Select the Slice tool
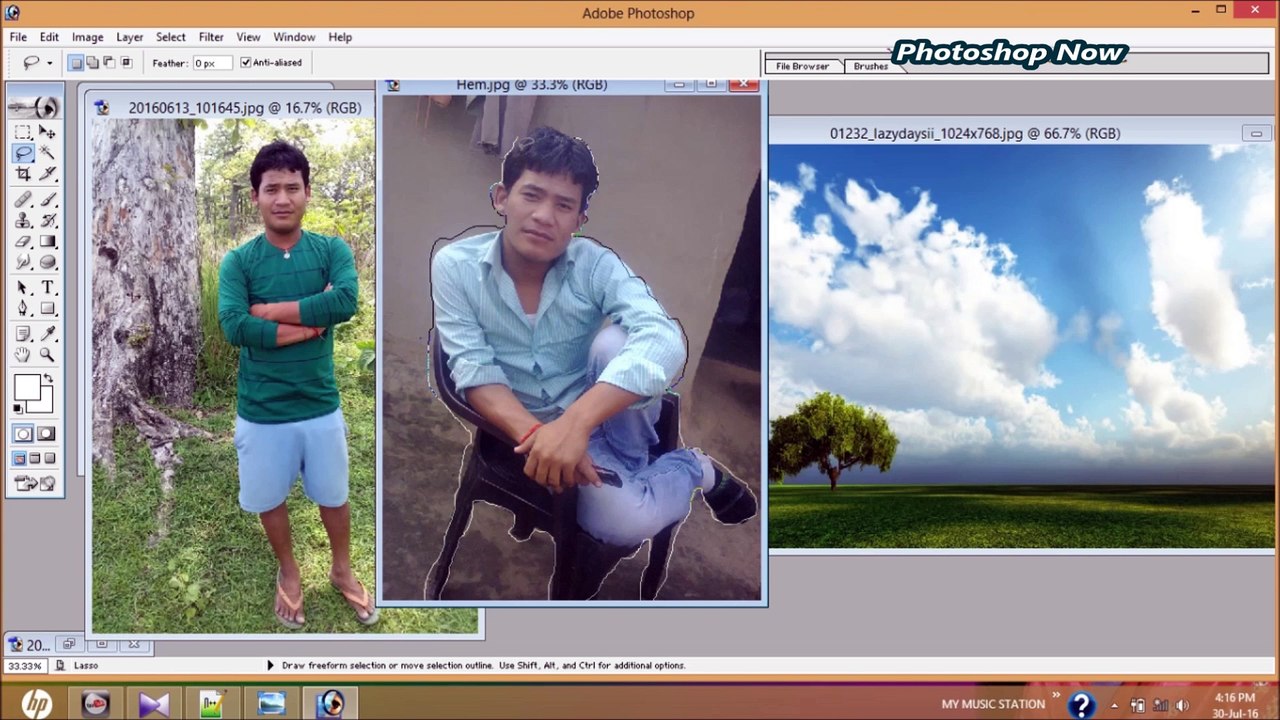This screenshot has width=1280, height=720. point(47,174)
